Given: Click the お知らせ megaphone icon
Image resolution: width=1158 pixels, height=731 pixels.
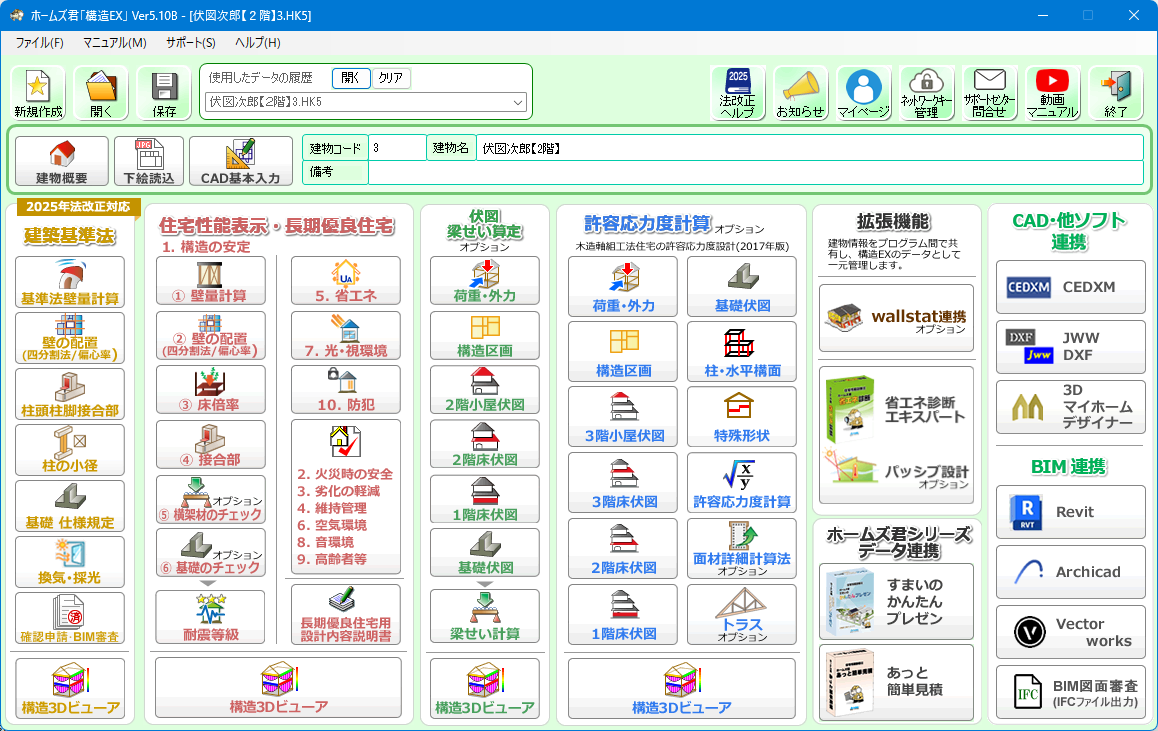Looking at the screenshot, I should click(x=800, y=93).
